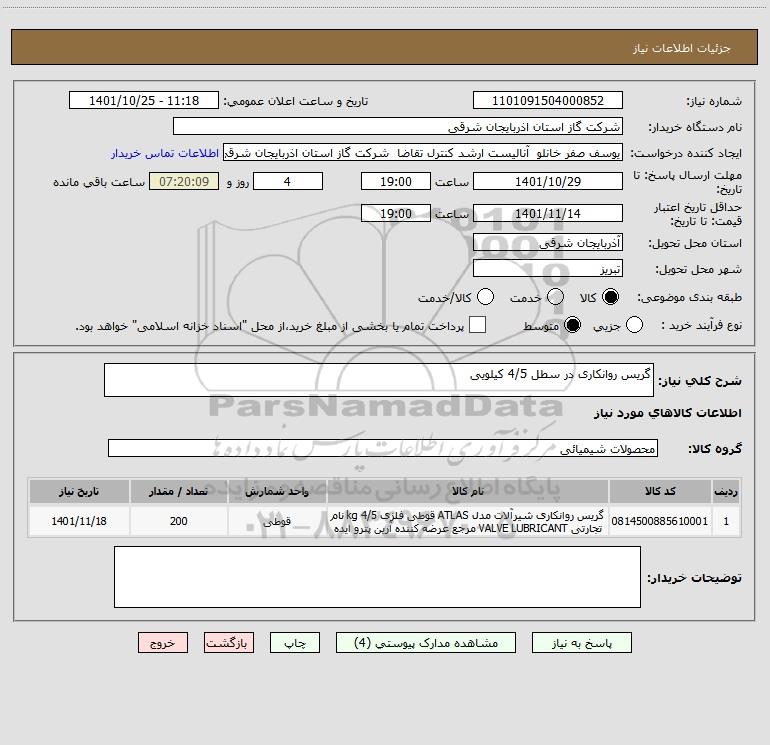Click product code 0814500885610001 cell
The image size is (770, 745).
(660, 521)
